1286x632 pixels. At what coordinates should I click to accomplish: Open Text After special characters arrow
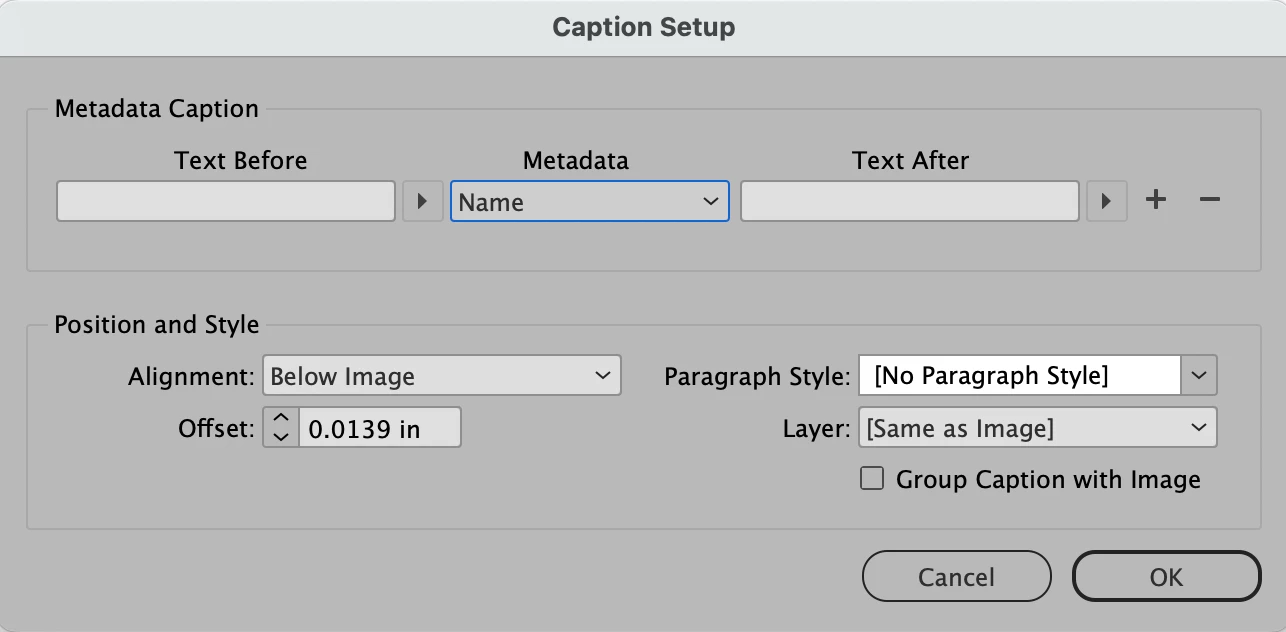(x=1106, y=201)
